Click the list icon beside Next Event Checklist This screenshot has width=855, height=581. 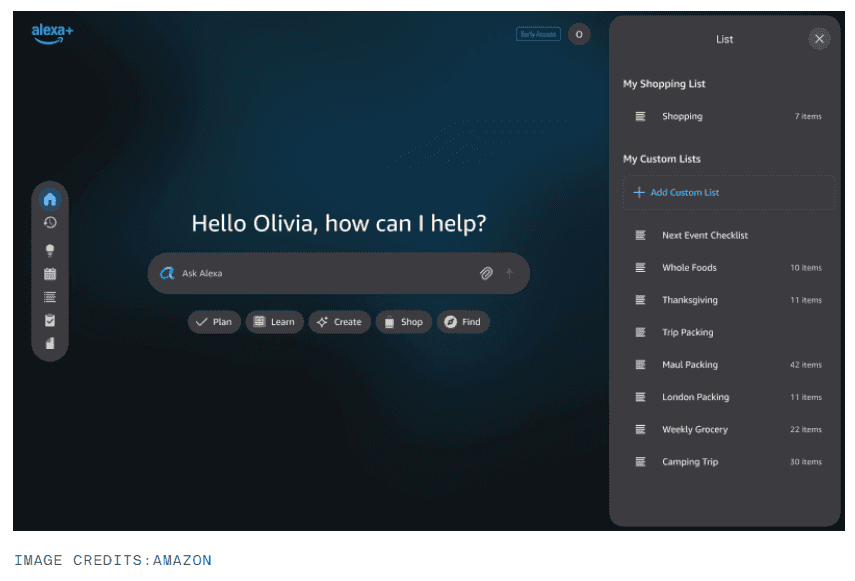click(x=640, y=235)
